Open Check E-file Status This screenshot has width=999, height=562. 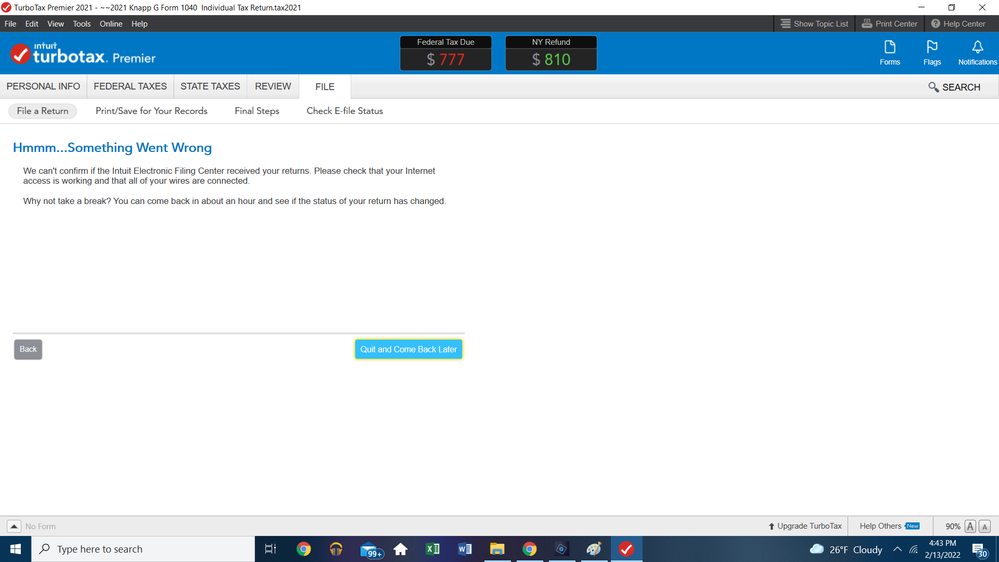(x=345, y=111)
